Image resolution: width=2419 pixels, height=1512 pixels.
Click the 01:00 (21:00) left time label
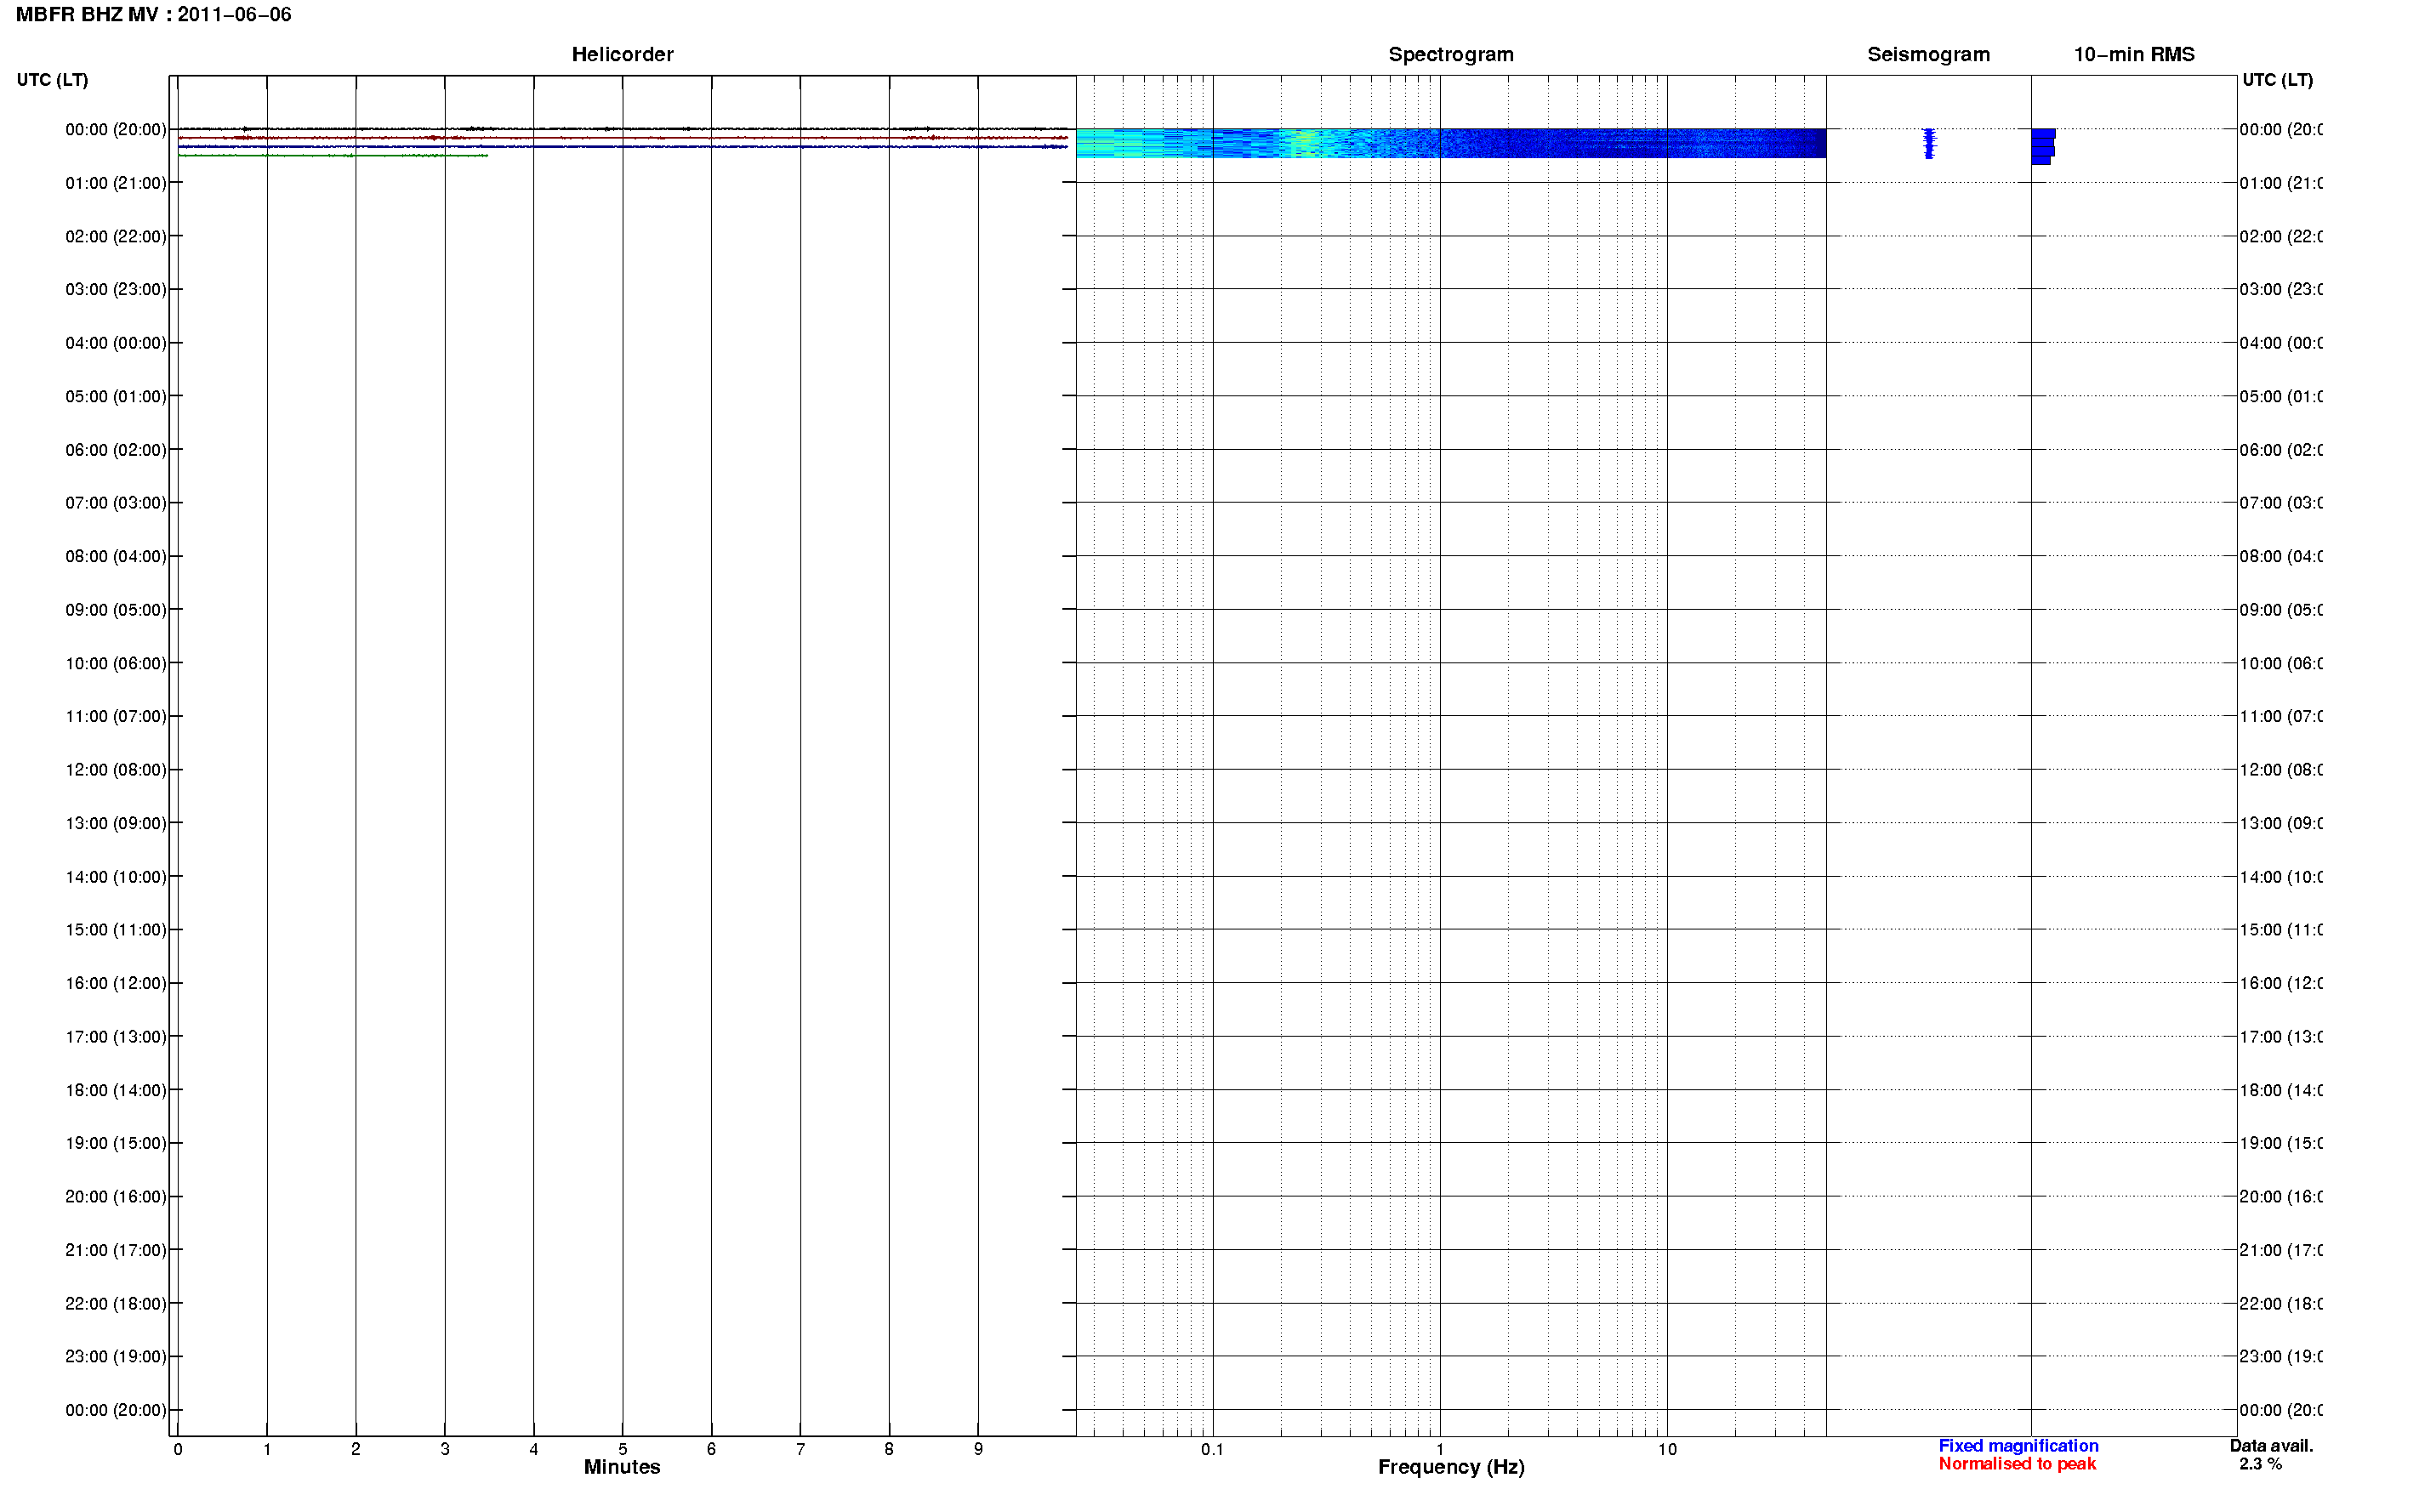coord(116,183)
